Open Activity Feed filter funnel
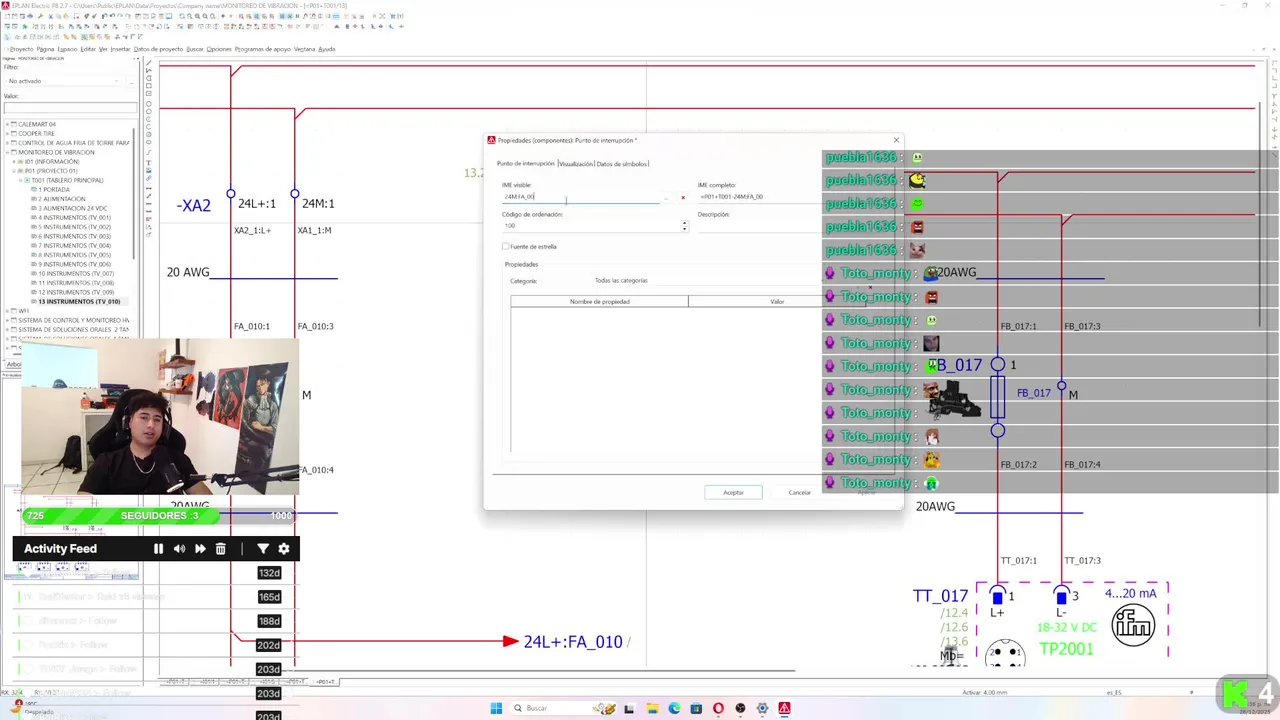 (263, 548)
